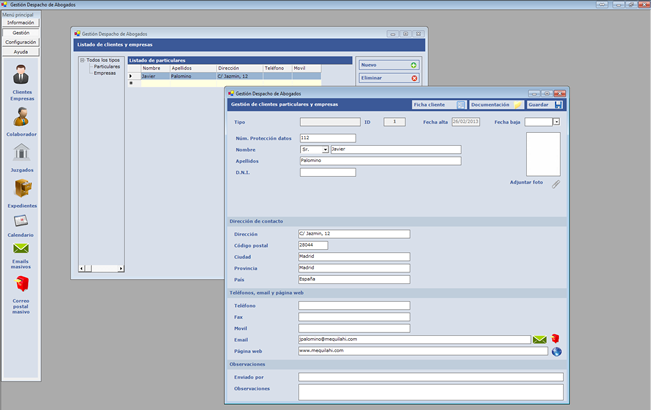Open Emails masivos envelope icon
Viewport: 651px width, 410px height.
coord(21,250)
